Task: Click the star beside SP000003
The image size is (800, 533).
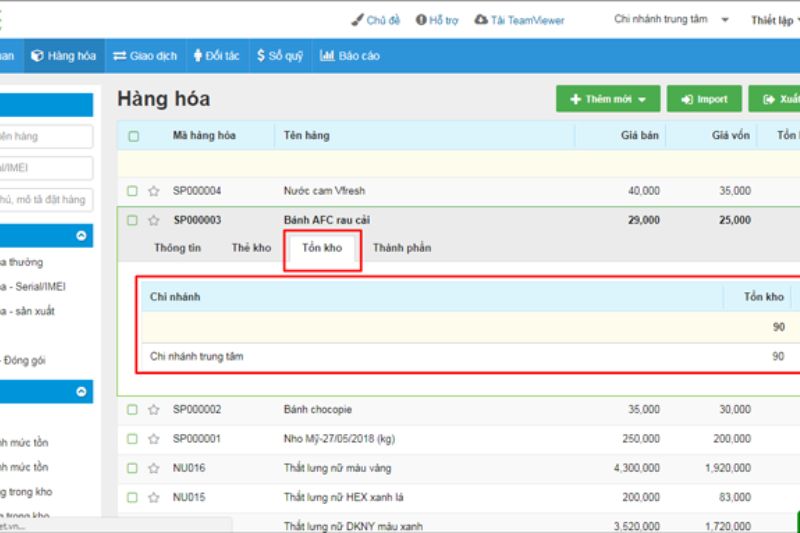Action: (154, 221)
